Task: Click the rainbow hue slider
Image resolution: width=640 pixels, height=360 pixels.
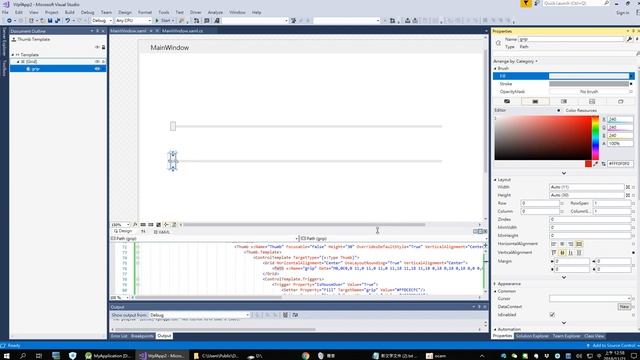Action: tap(596, 138)
